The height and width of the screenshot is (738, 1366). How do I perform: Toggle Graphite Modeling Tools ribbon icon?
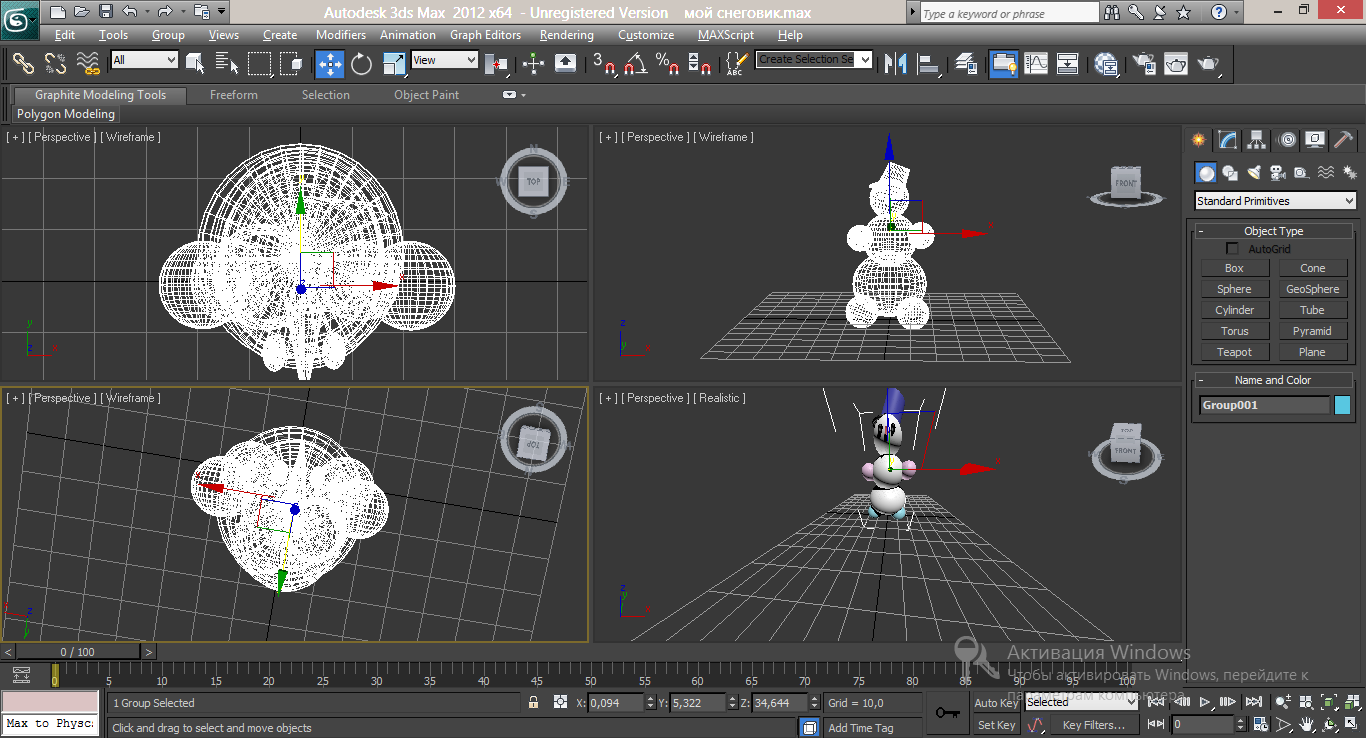(1003, 64)
